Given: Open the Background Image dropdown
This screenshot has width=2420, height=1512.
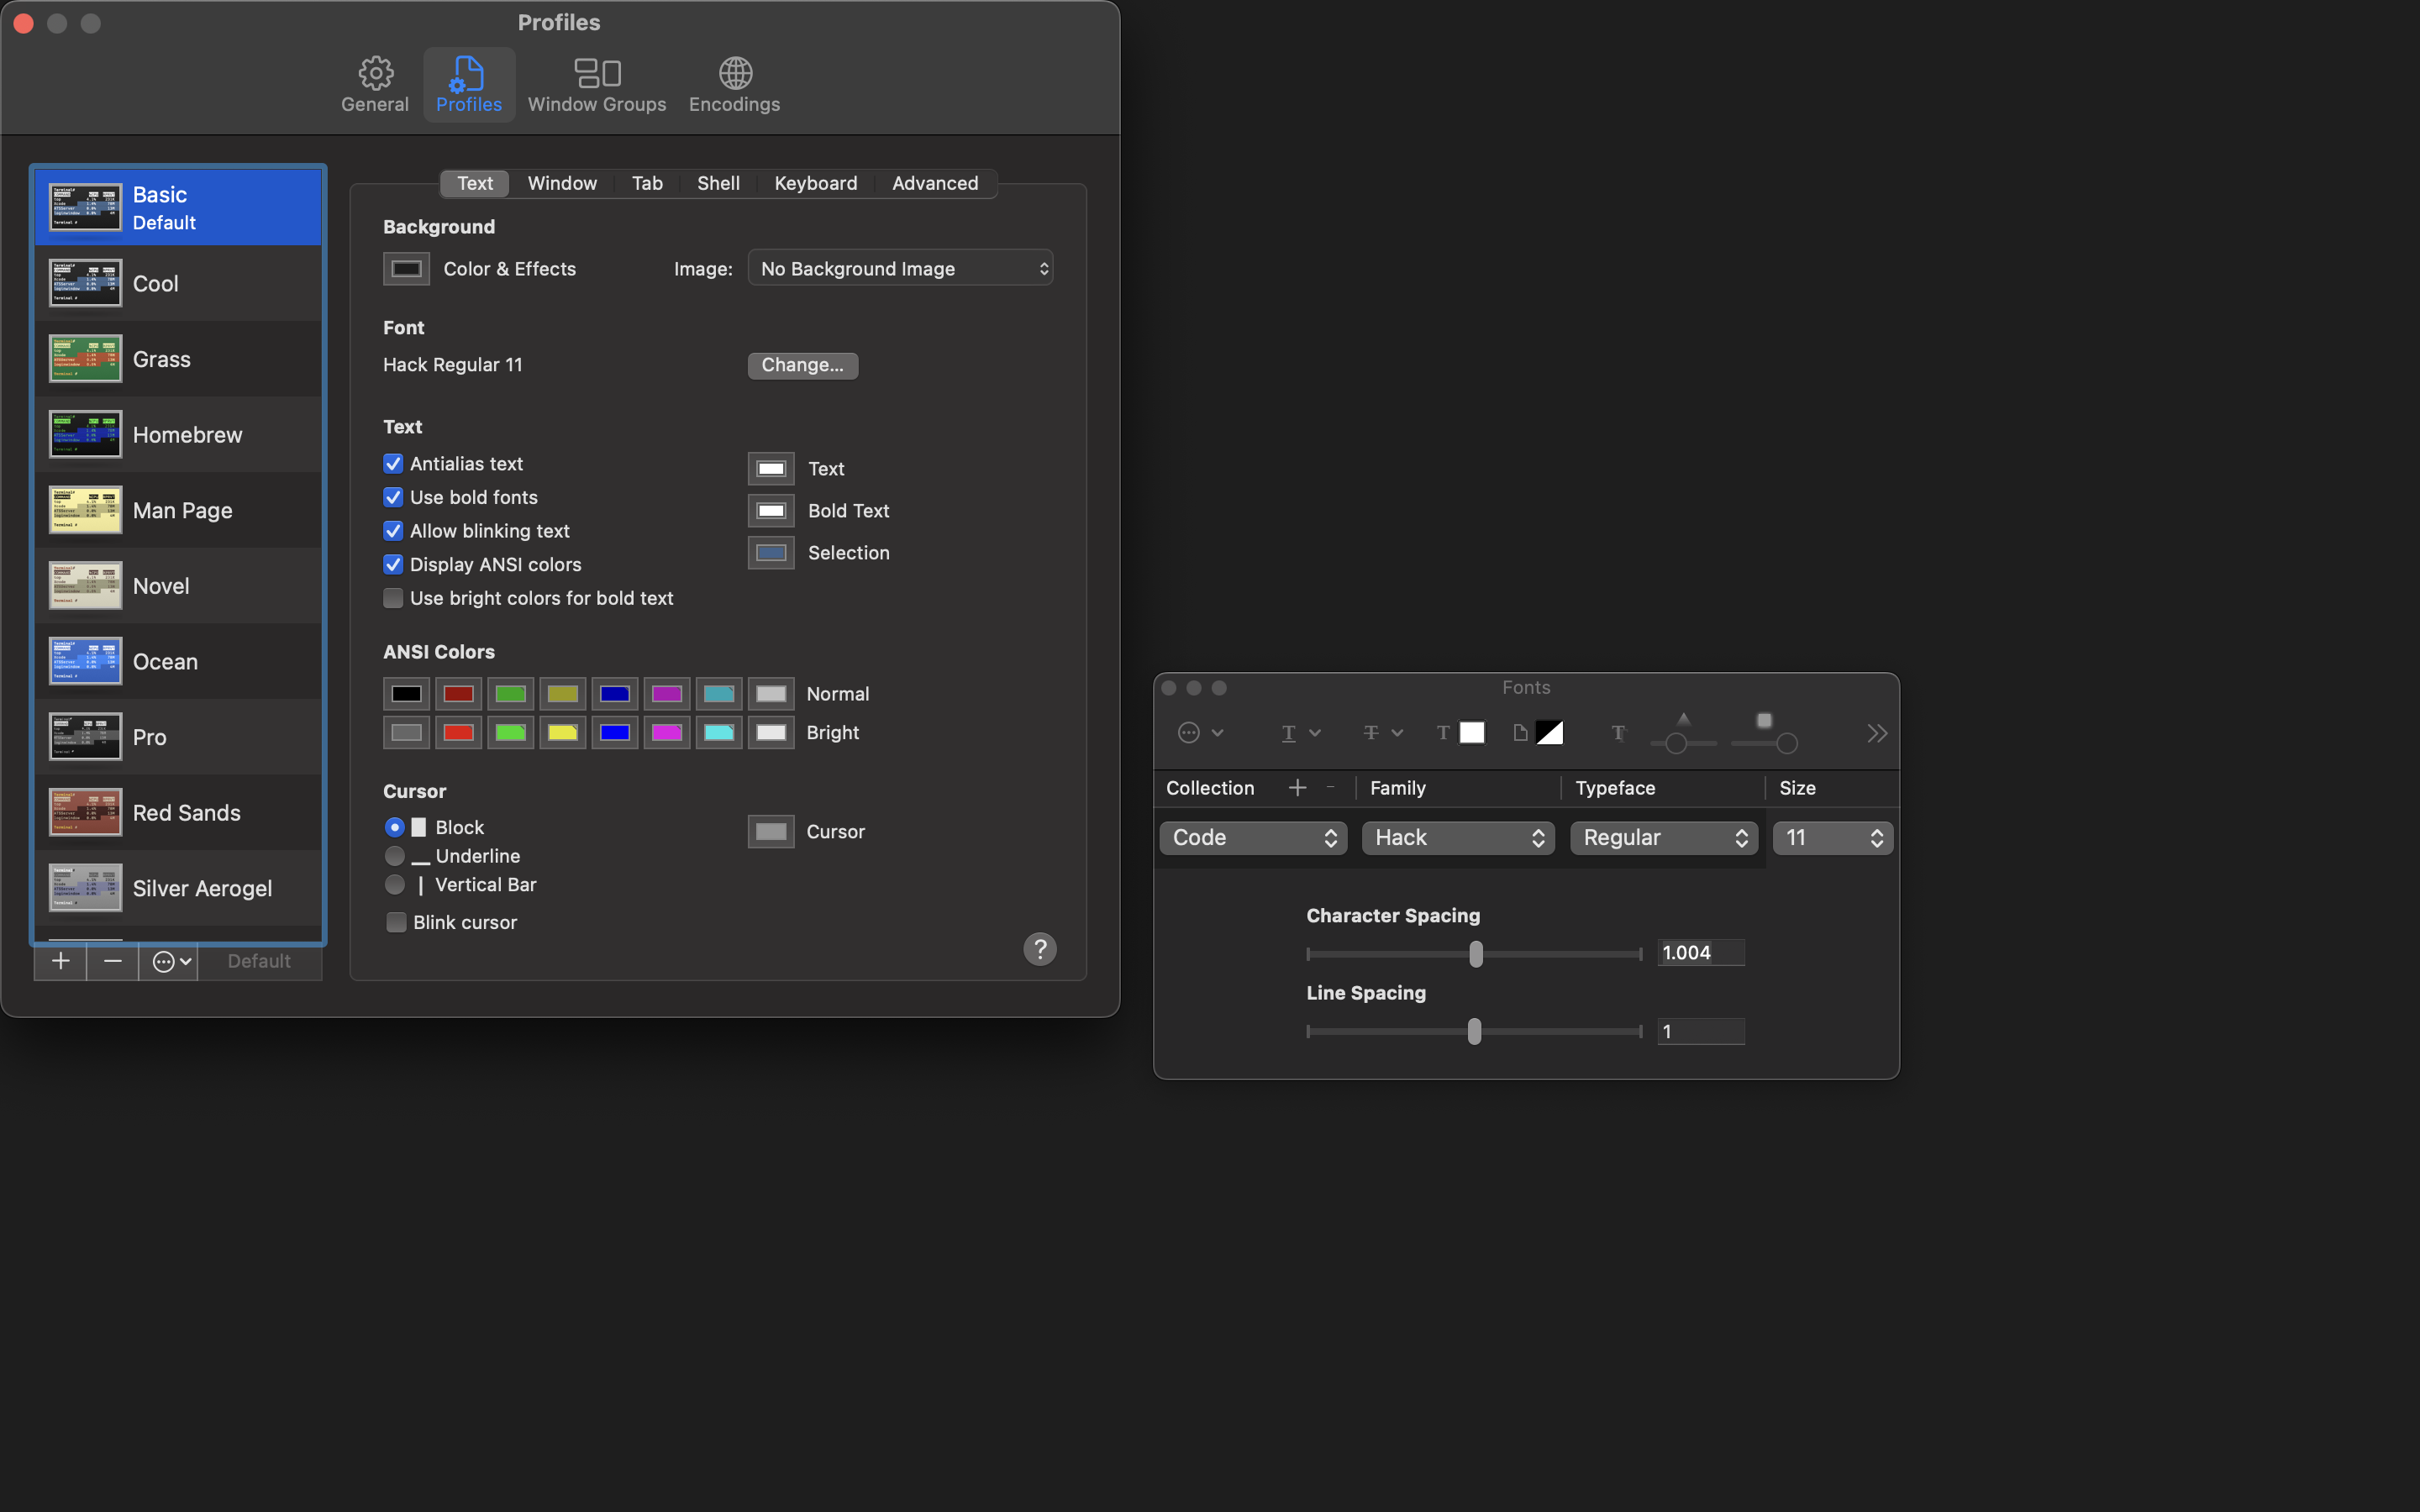Looking at the screenshot, I should pos(900,268).
